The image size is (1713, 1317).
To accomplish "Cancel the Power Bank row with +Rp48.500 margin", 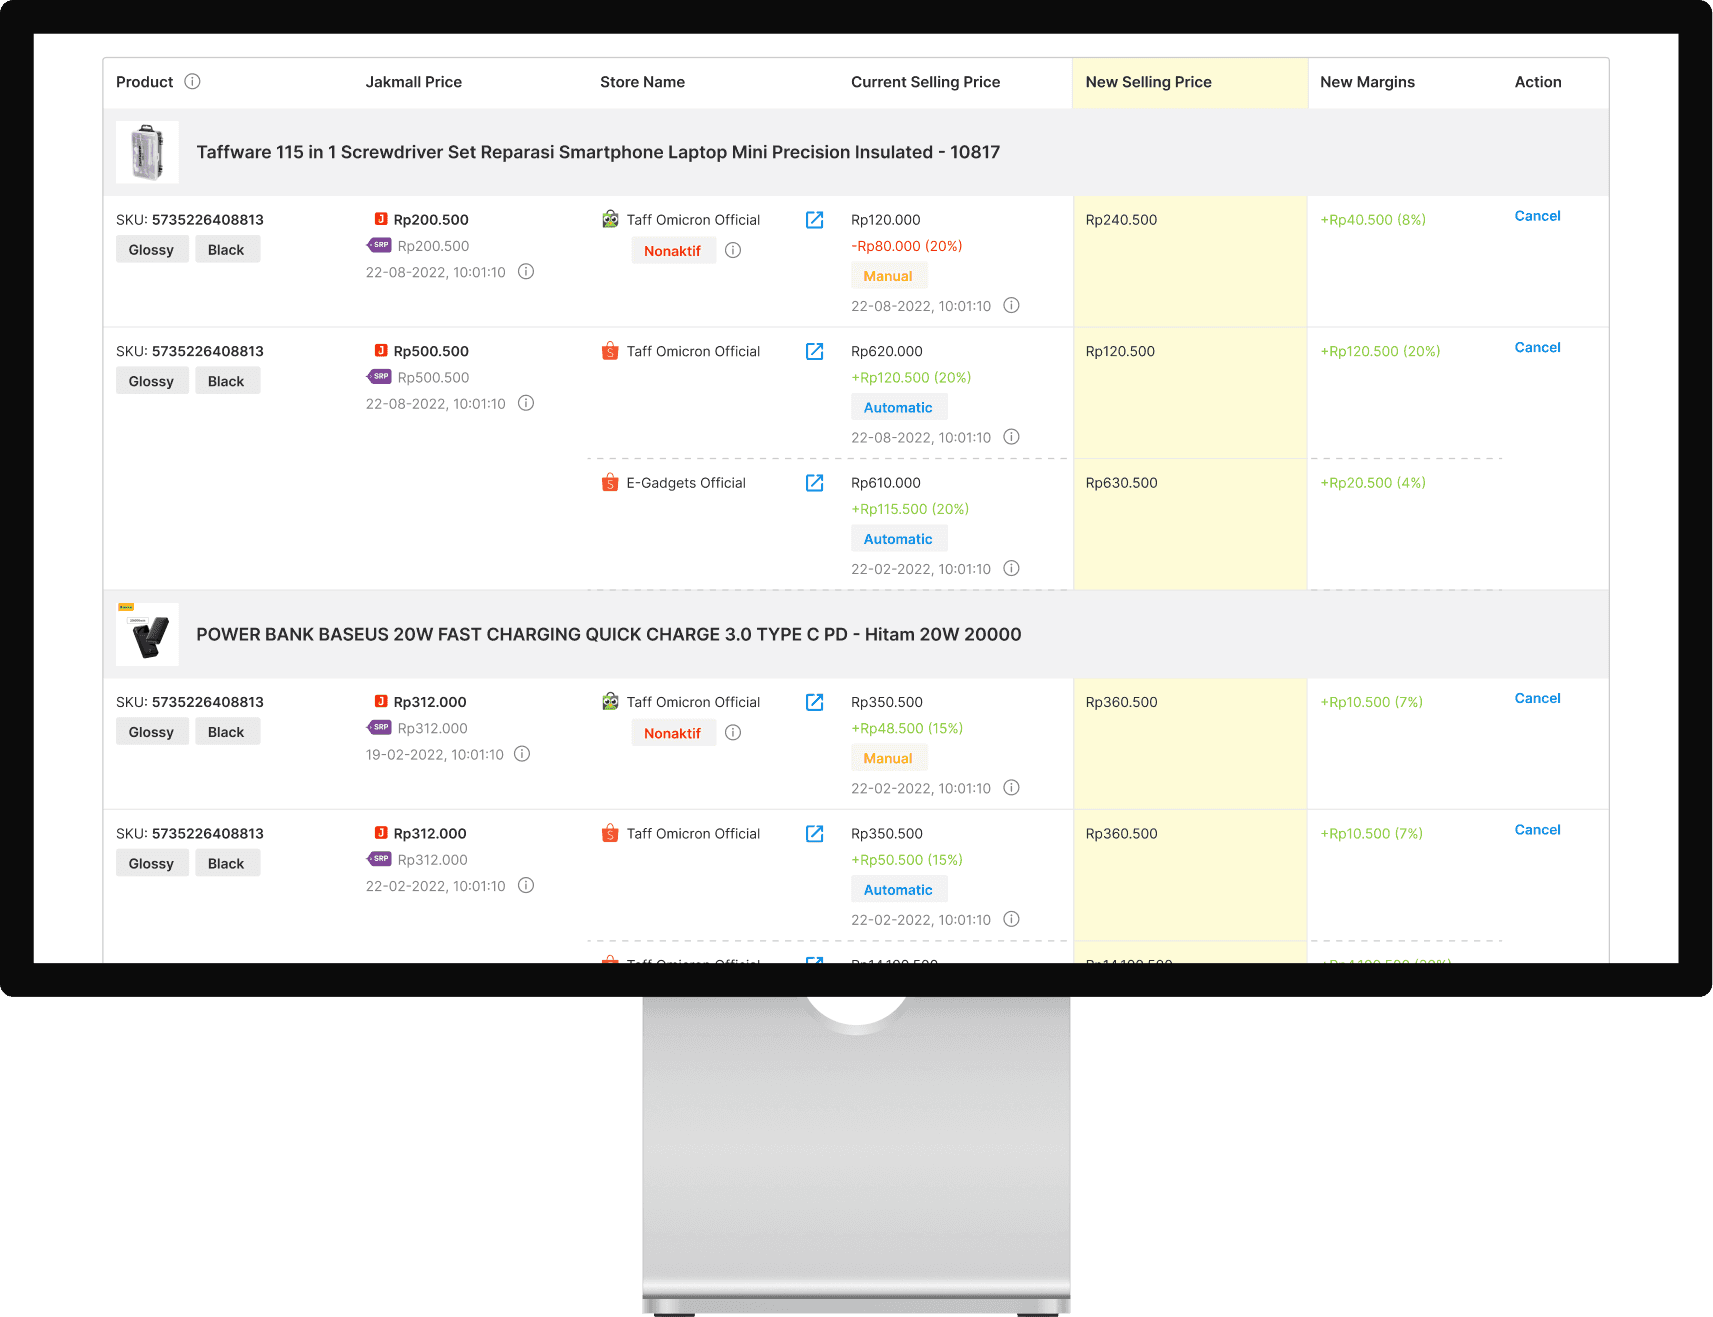I will [1537, 699].
